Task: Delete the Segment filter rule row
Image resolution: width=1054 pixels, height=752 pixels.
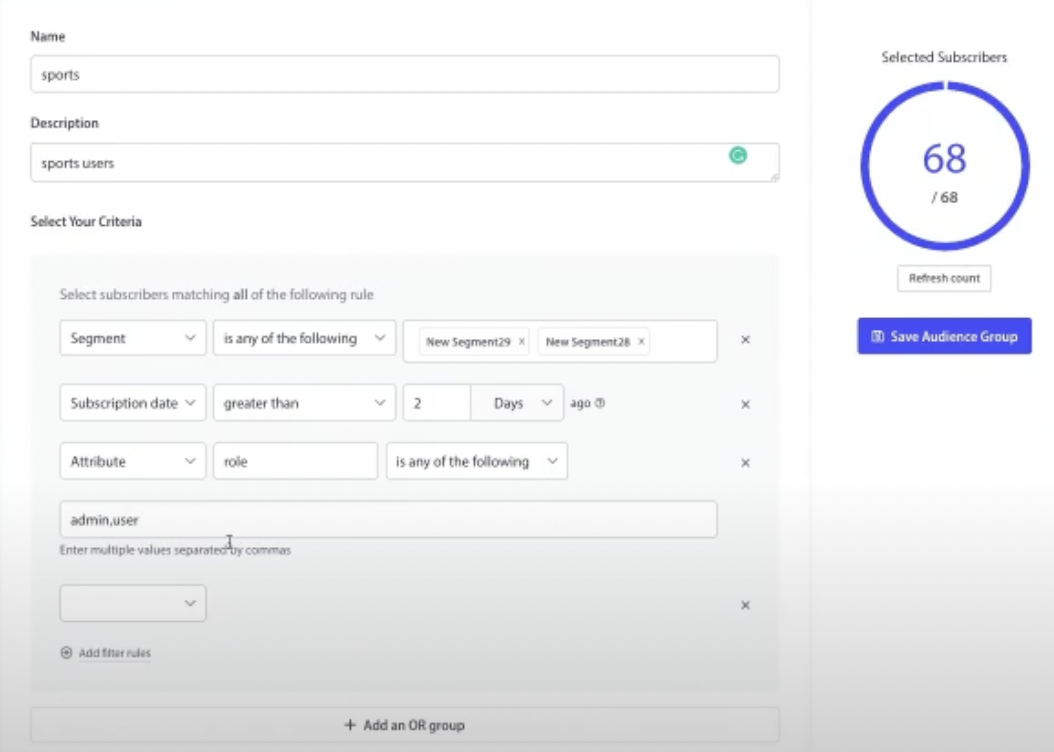Action: [x=745, y=340]
